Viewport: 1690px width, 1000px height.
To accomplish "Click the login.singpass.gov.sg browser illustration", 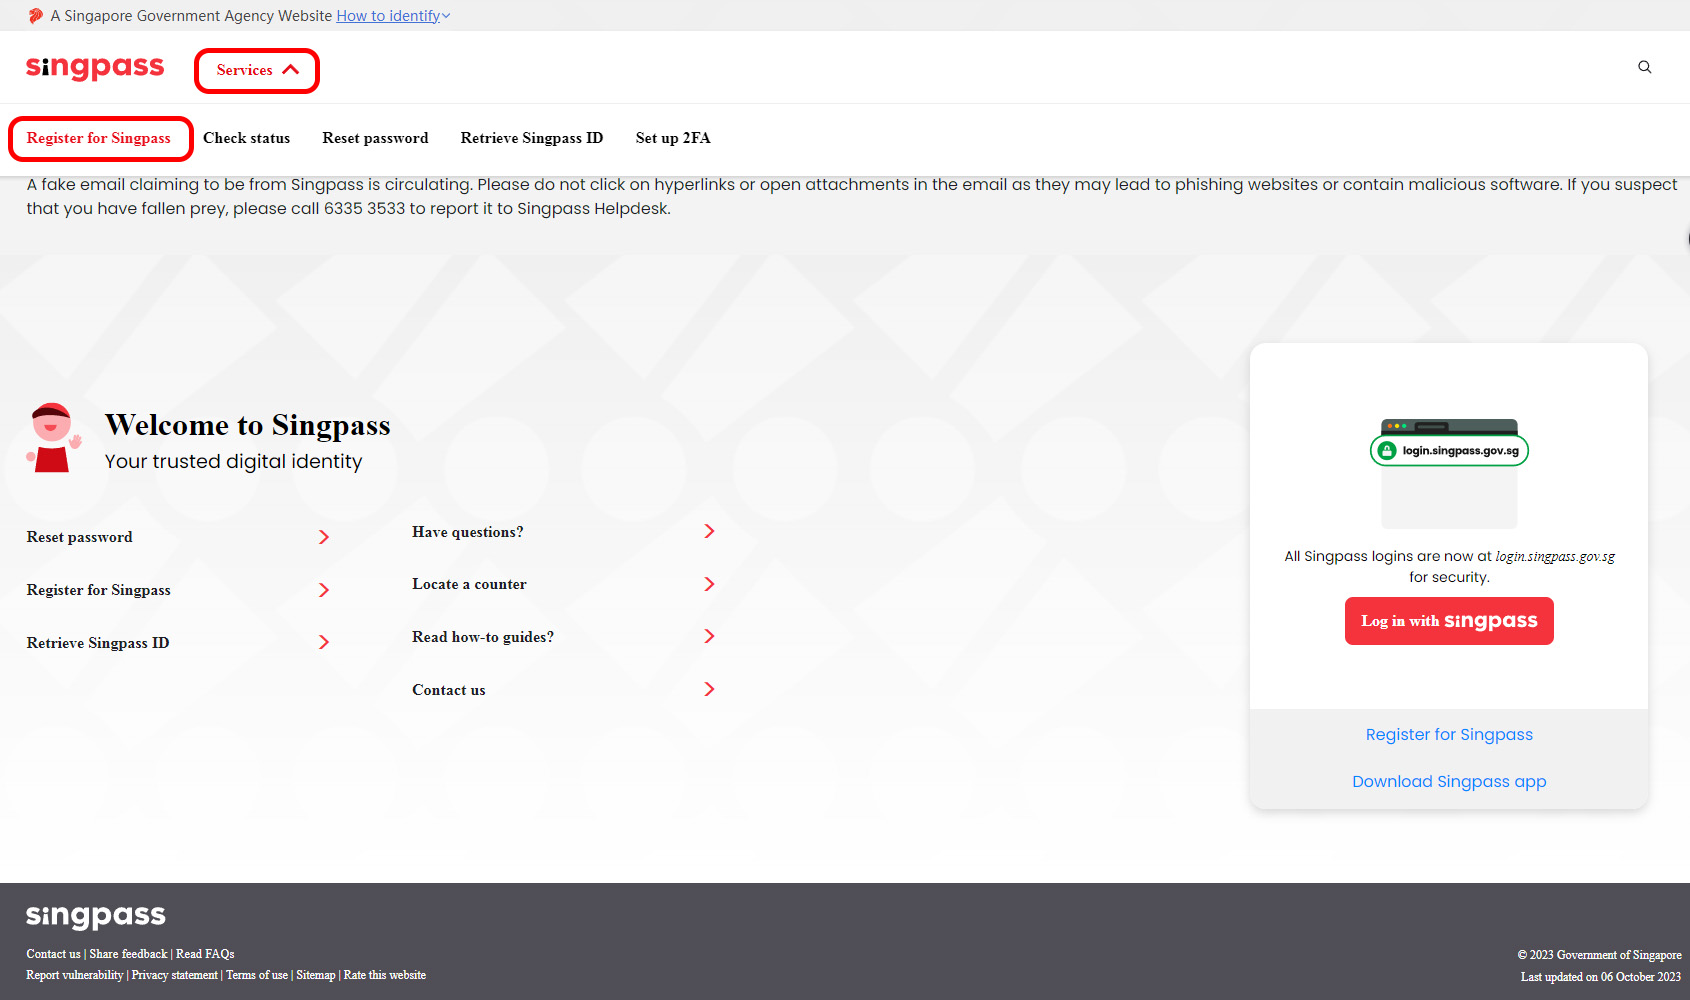I will click(1449, 473).
